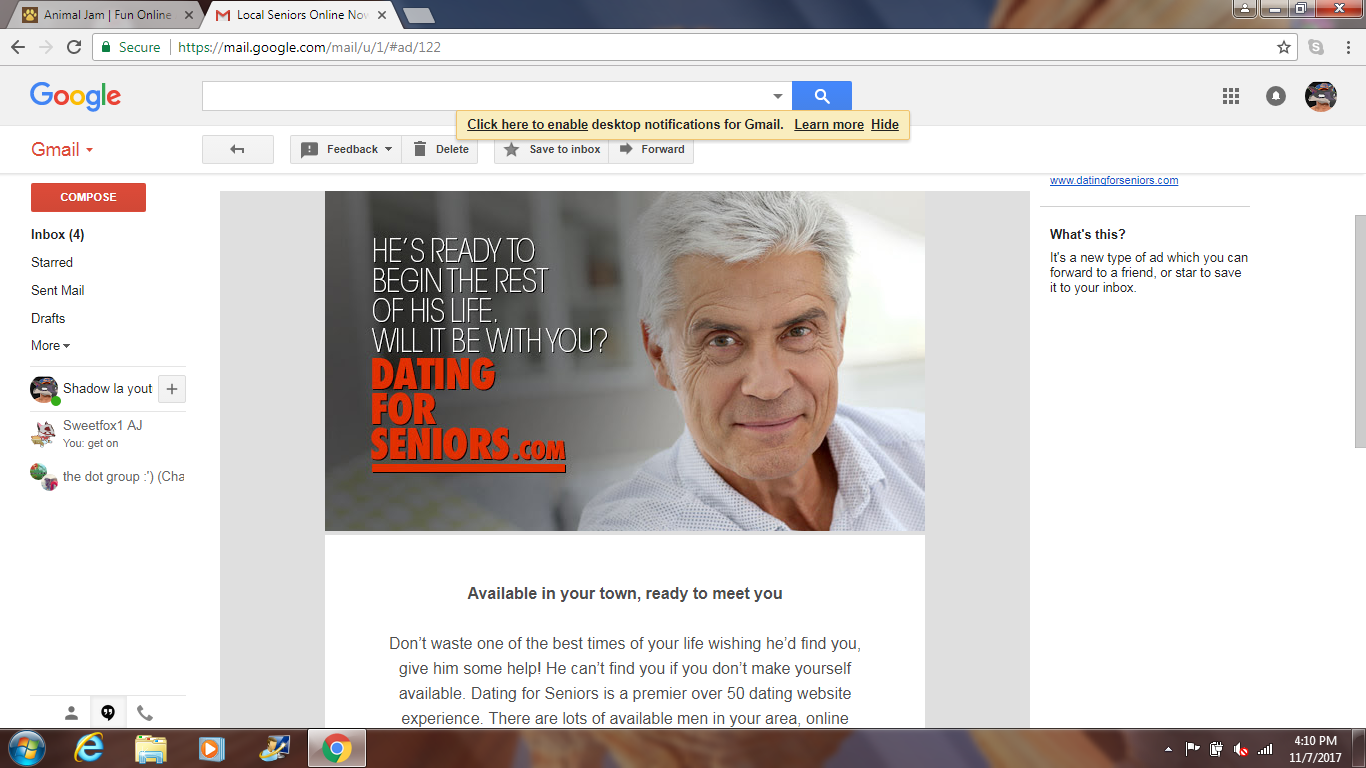Open Chrome three-dot menu

[1348, 47]
